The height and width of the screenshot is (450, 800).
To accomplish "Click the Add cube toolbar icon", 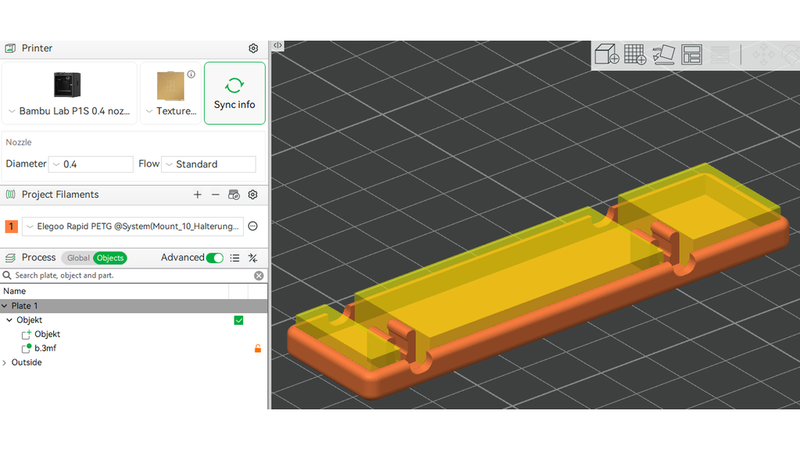I will [607, 54].
